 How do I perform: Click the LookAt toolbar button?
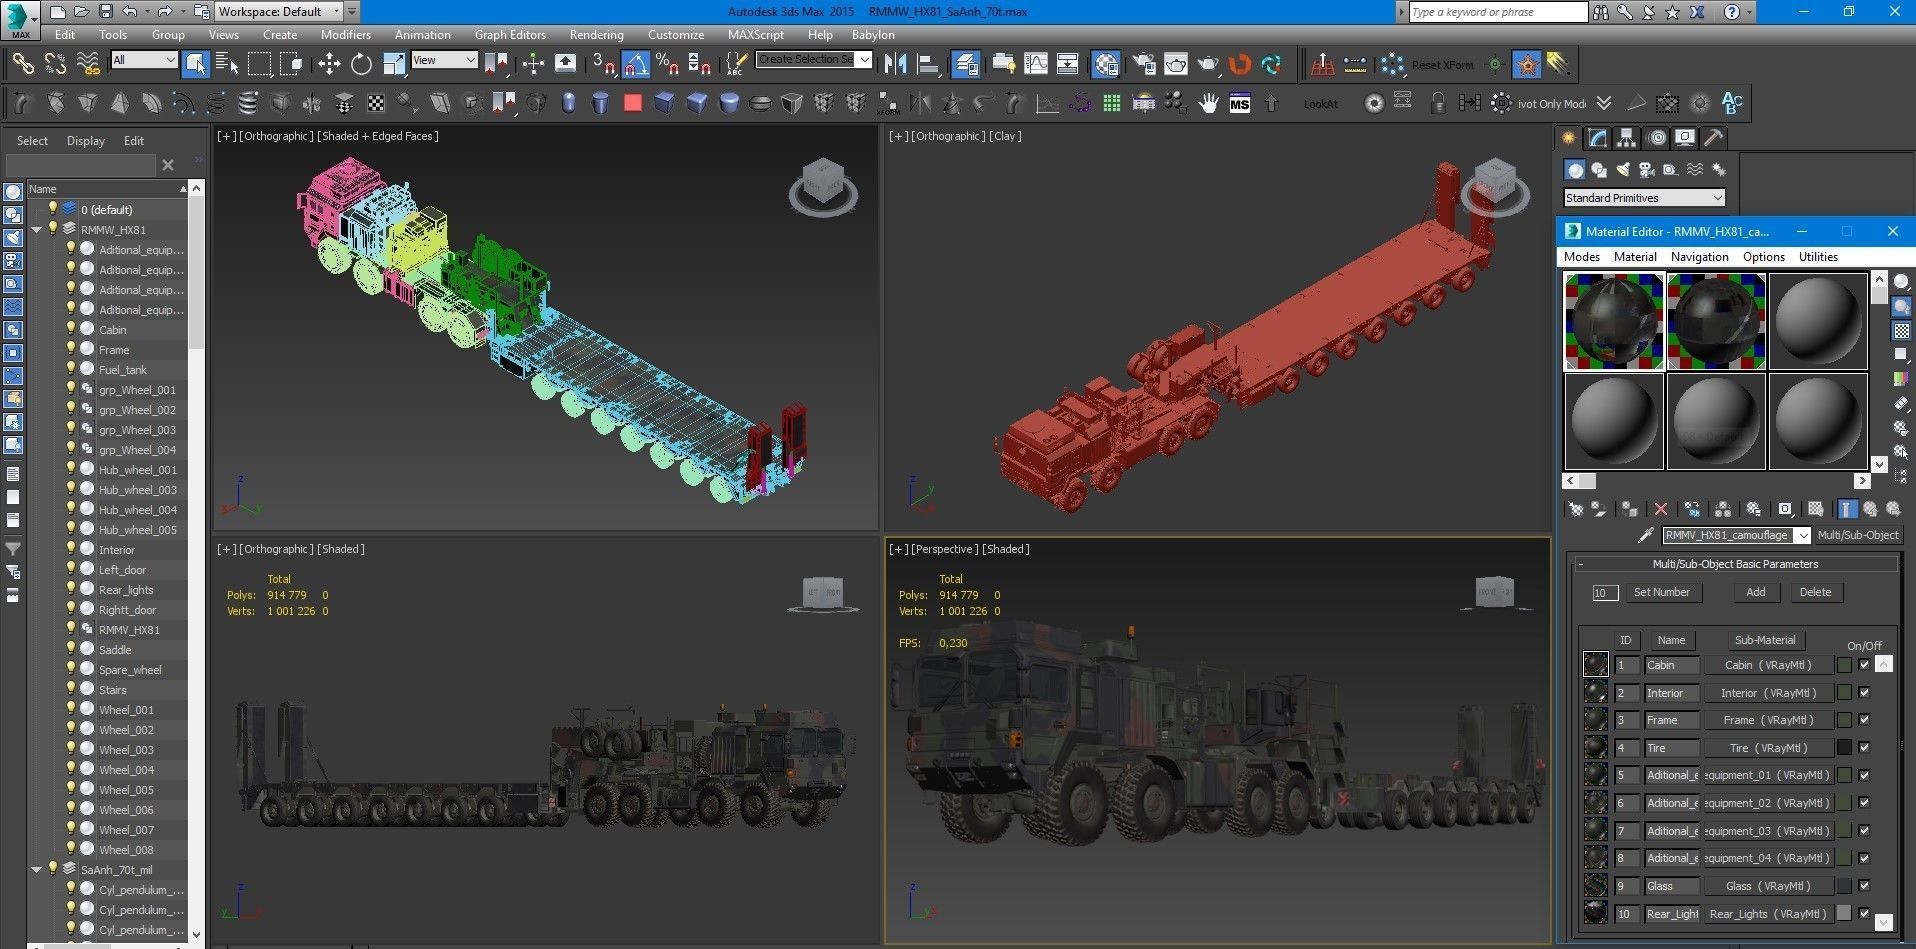tap(1320, 104)
